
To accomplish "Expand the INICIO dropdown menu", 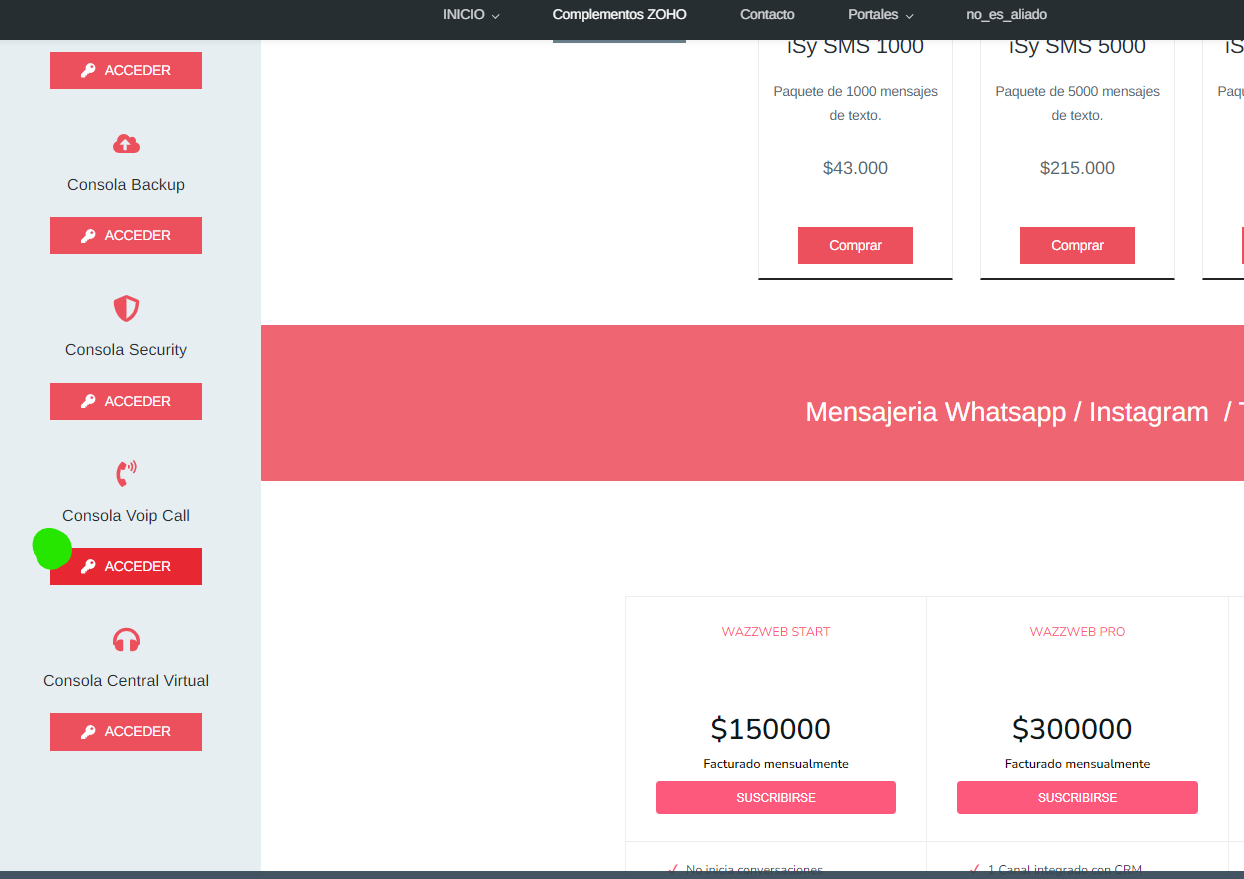I will click(x=471, y=15).
